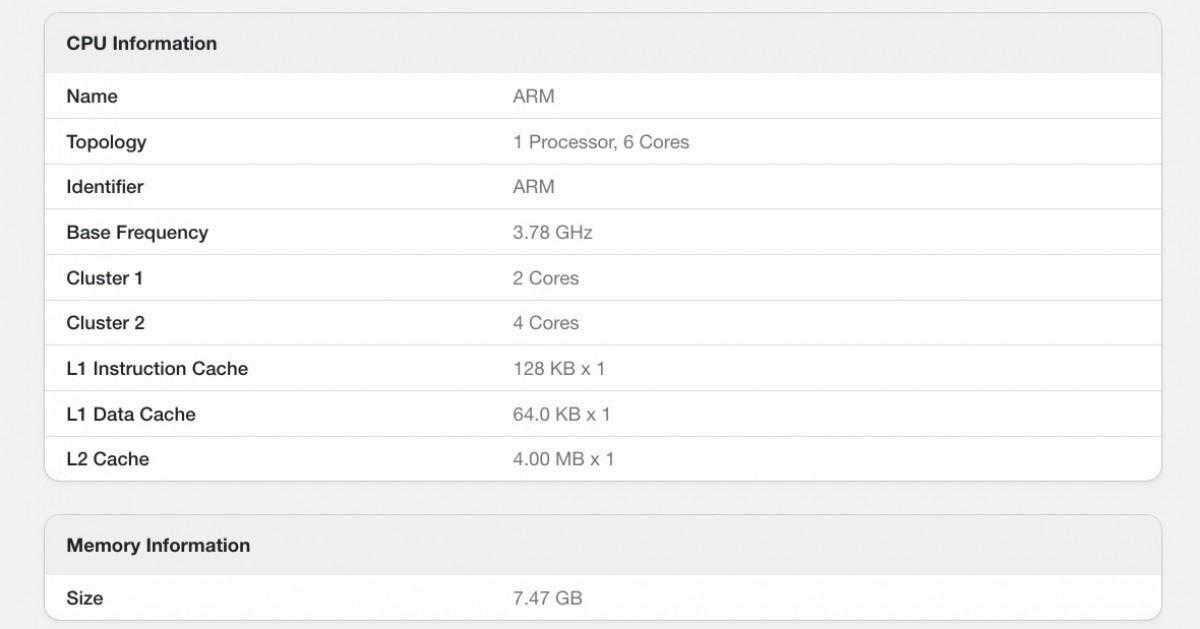Select the Topology row label
This screenshot has height=629, width=1200.
[x=106, y=142]
